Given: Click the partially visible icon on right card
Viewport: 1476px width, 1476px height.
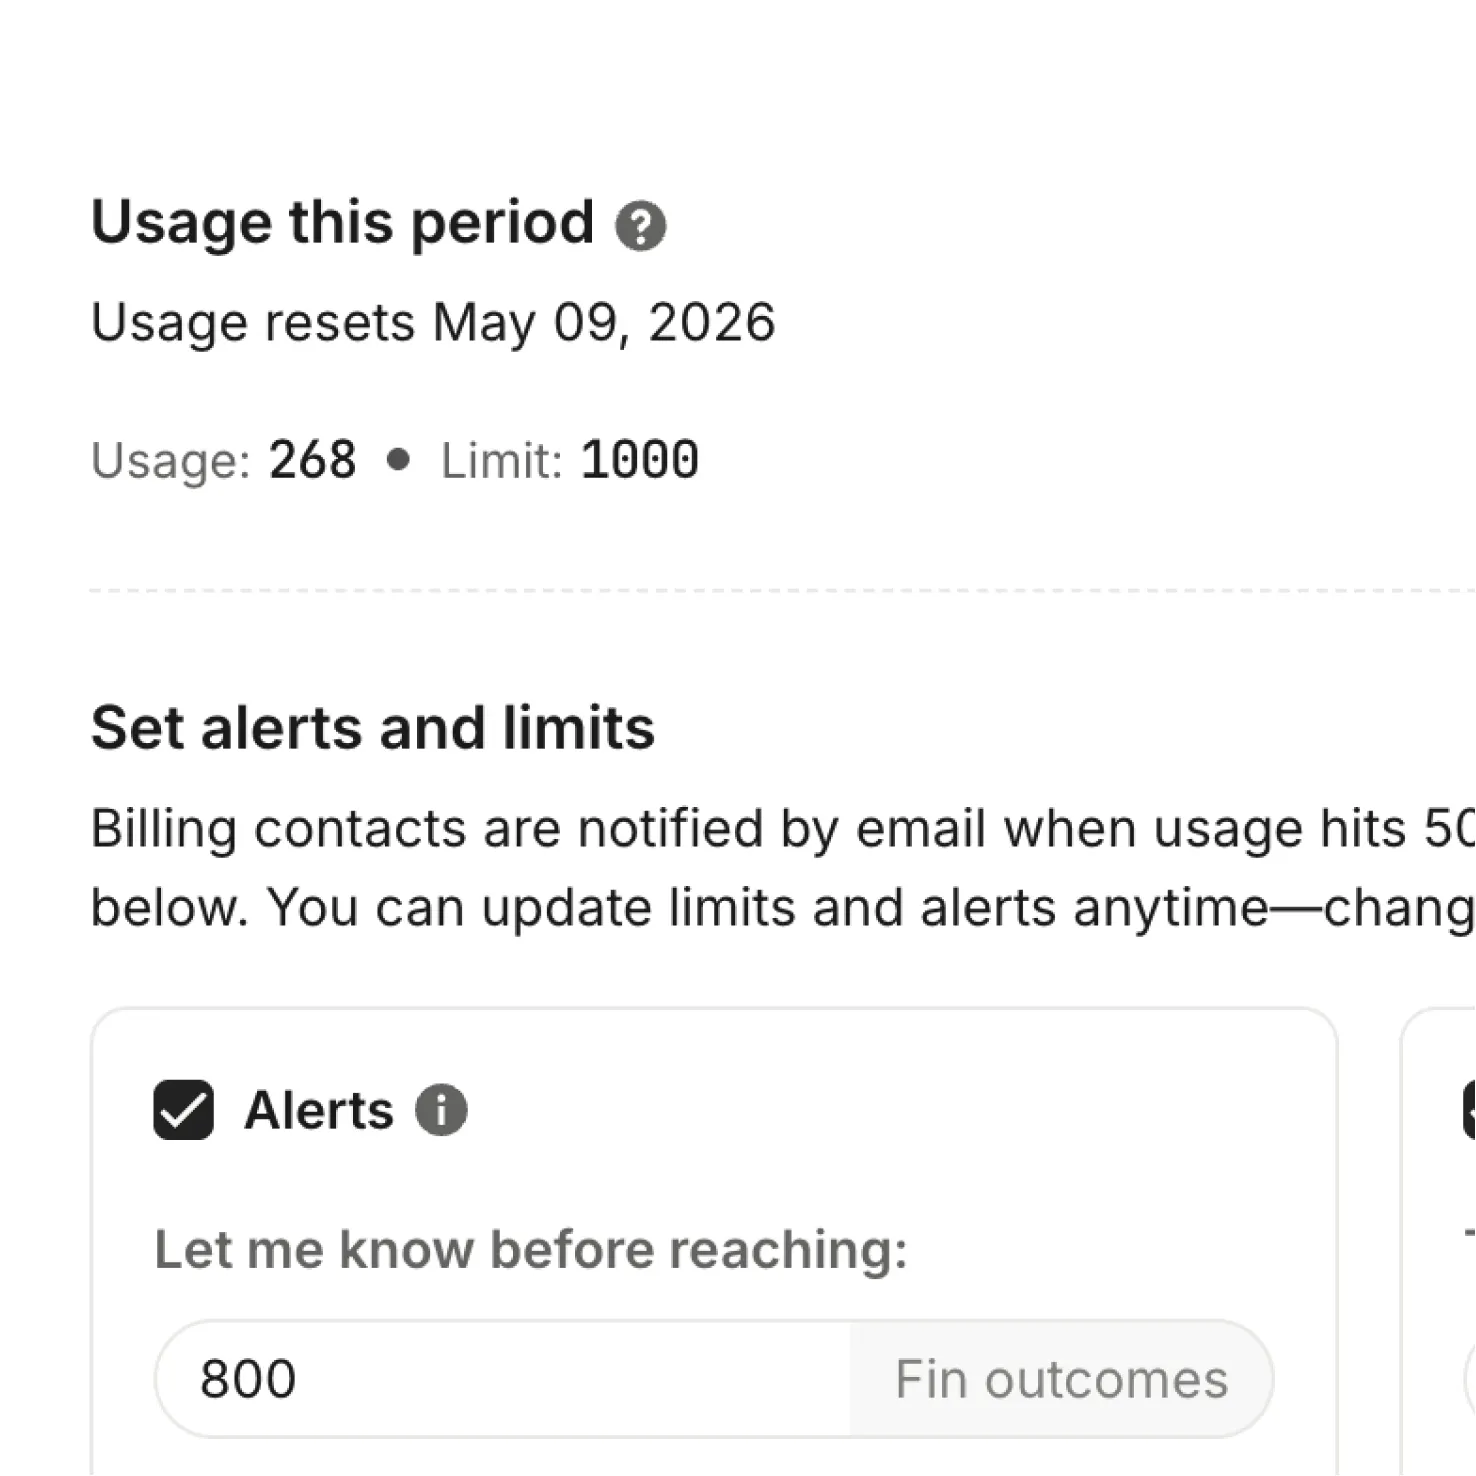Looking at the screenshot, I should (x=1468, y=1110).
